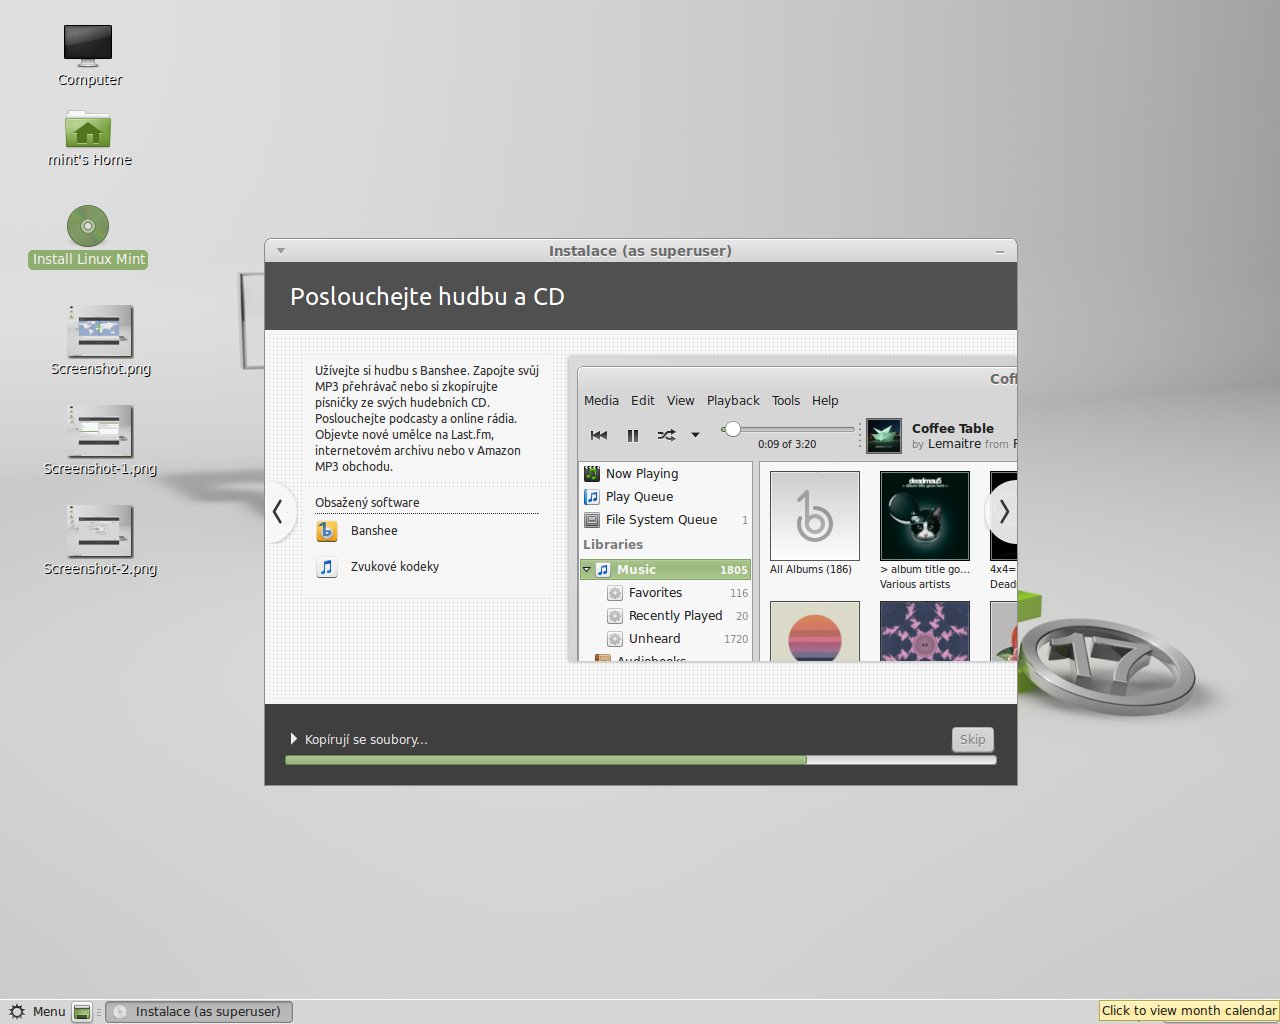Select the Install Linux Mint disc icon
The image size is (1280, 1024).
88,227
